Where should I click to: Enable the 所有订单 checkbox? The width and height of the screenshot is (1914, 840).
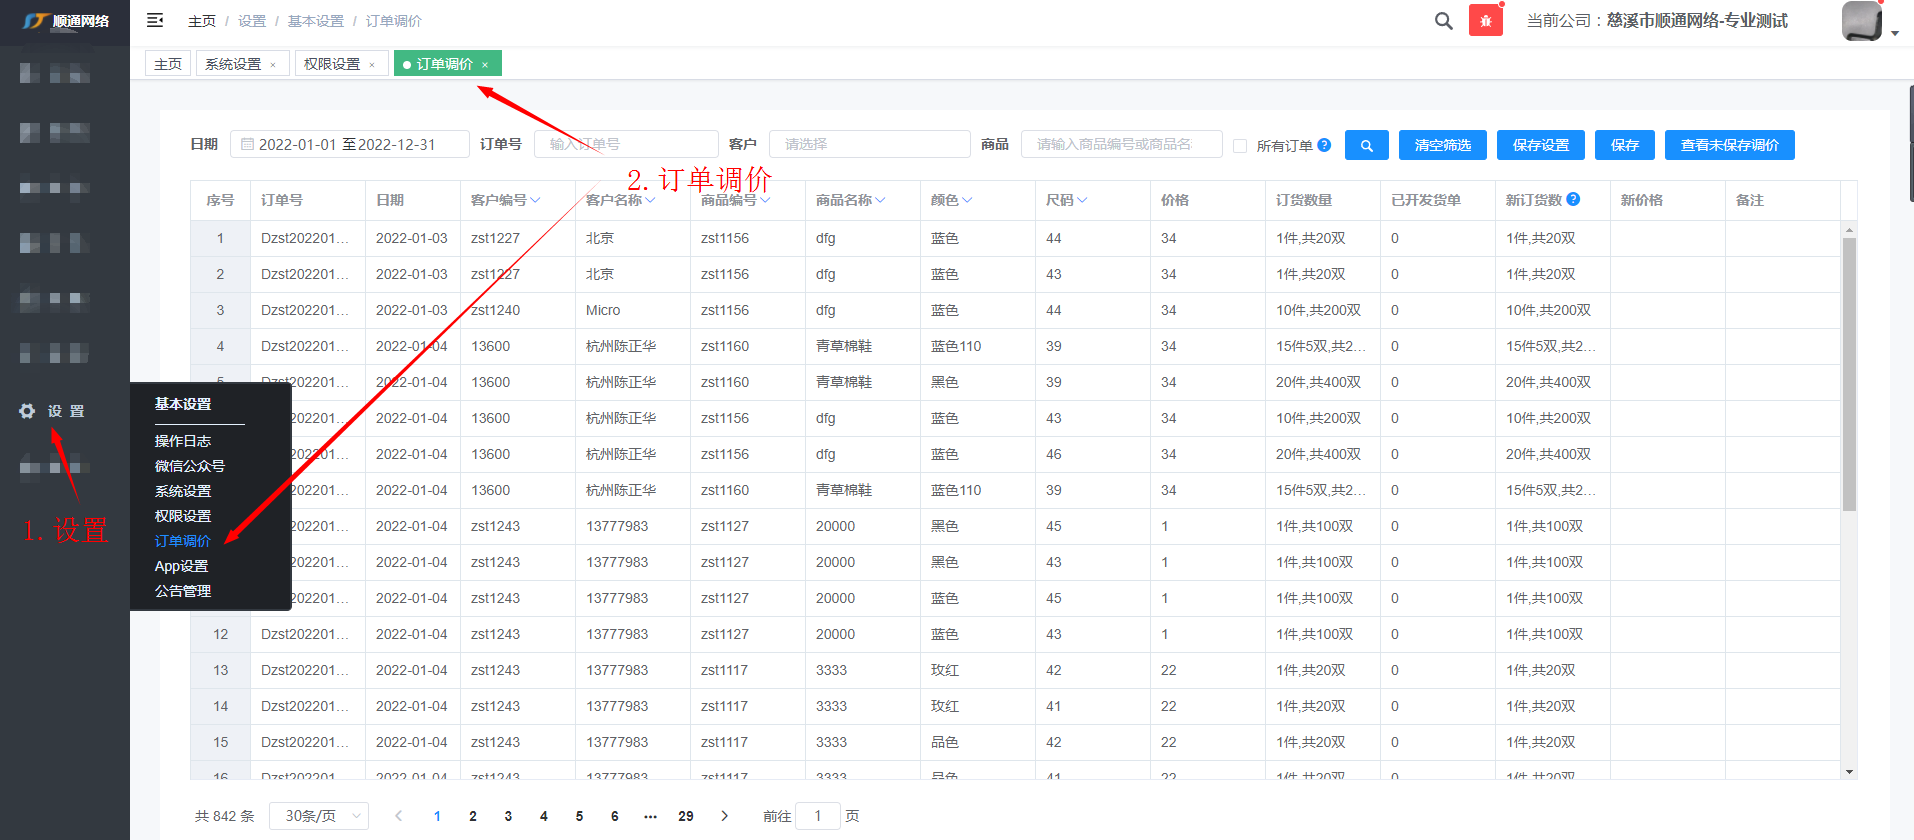click(x=1240, y=146)
